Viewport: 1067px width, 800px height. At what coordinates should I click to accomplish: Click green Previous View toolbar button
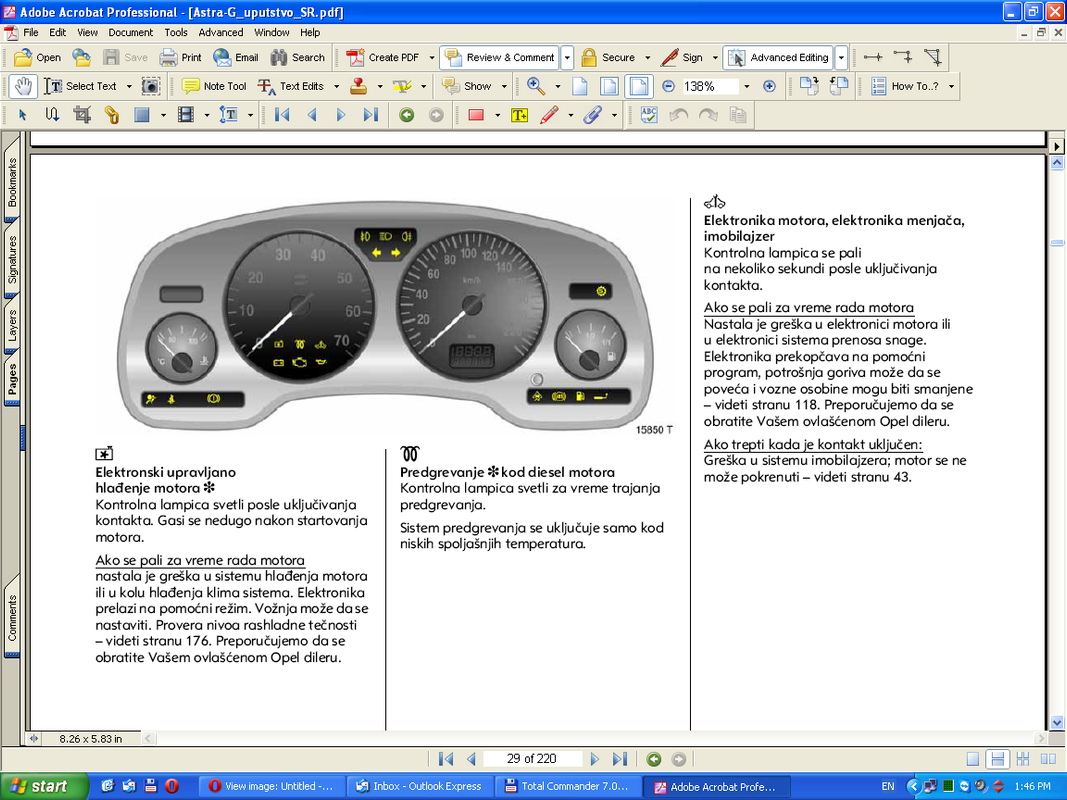[x=407, y=115]
